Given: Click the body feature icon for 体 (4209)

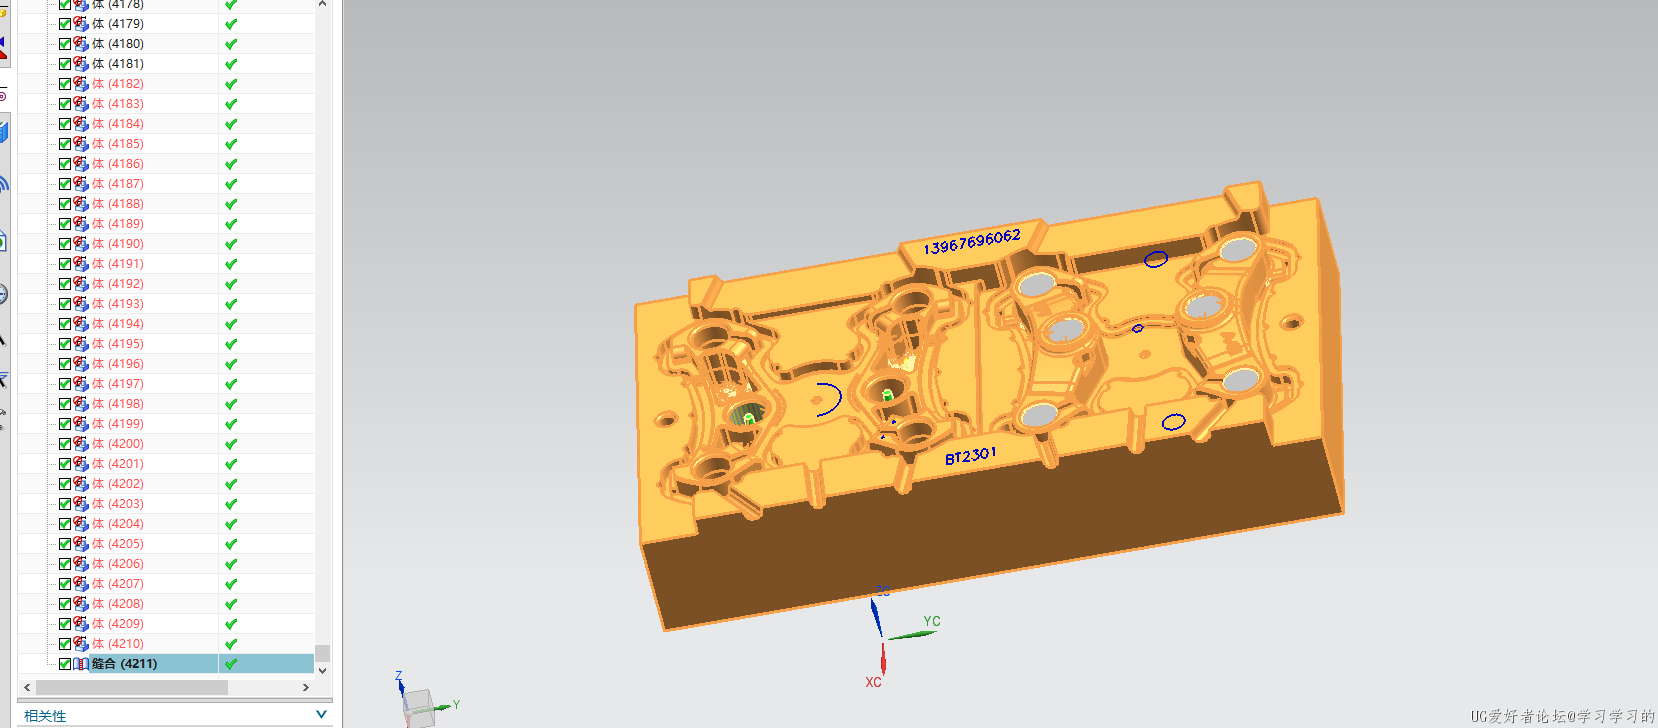Looking at the screenshot, I should [81, 624].
